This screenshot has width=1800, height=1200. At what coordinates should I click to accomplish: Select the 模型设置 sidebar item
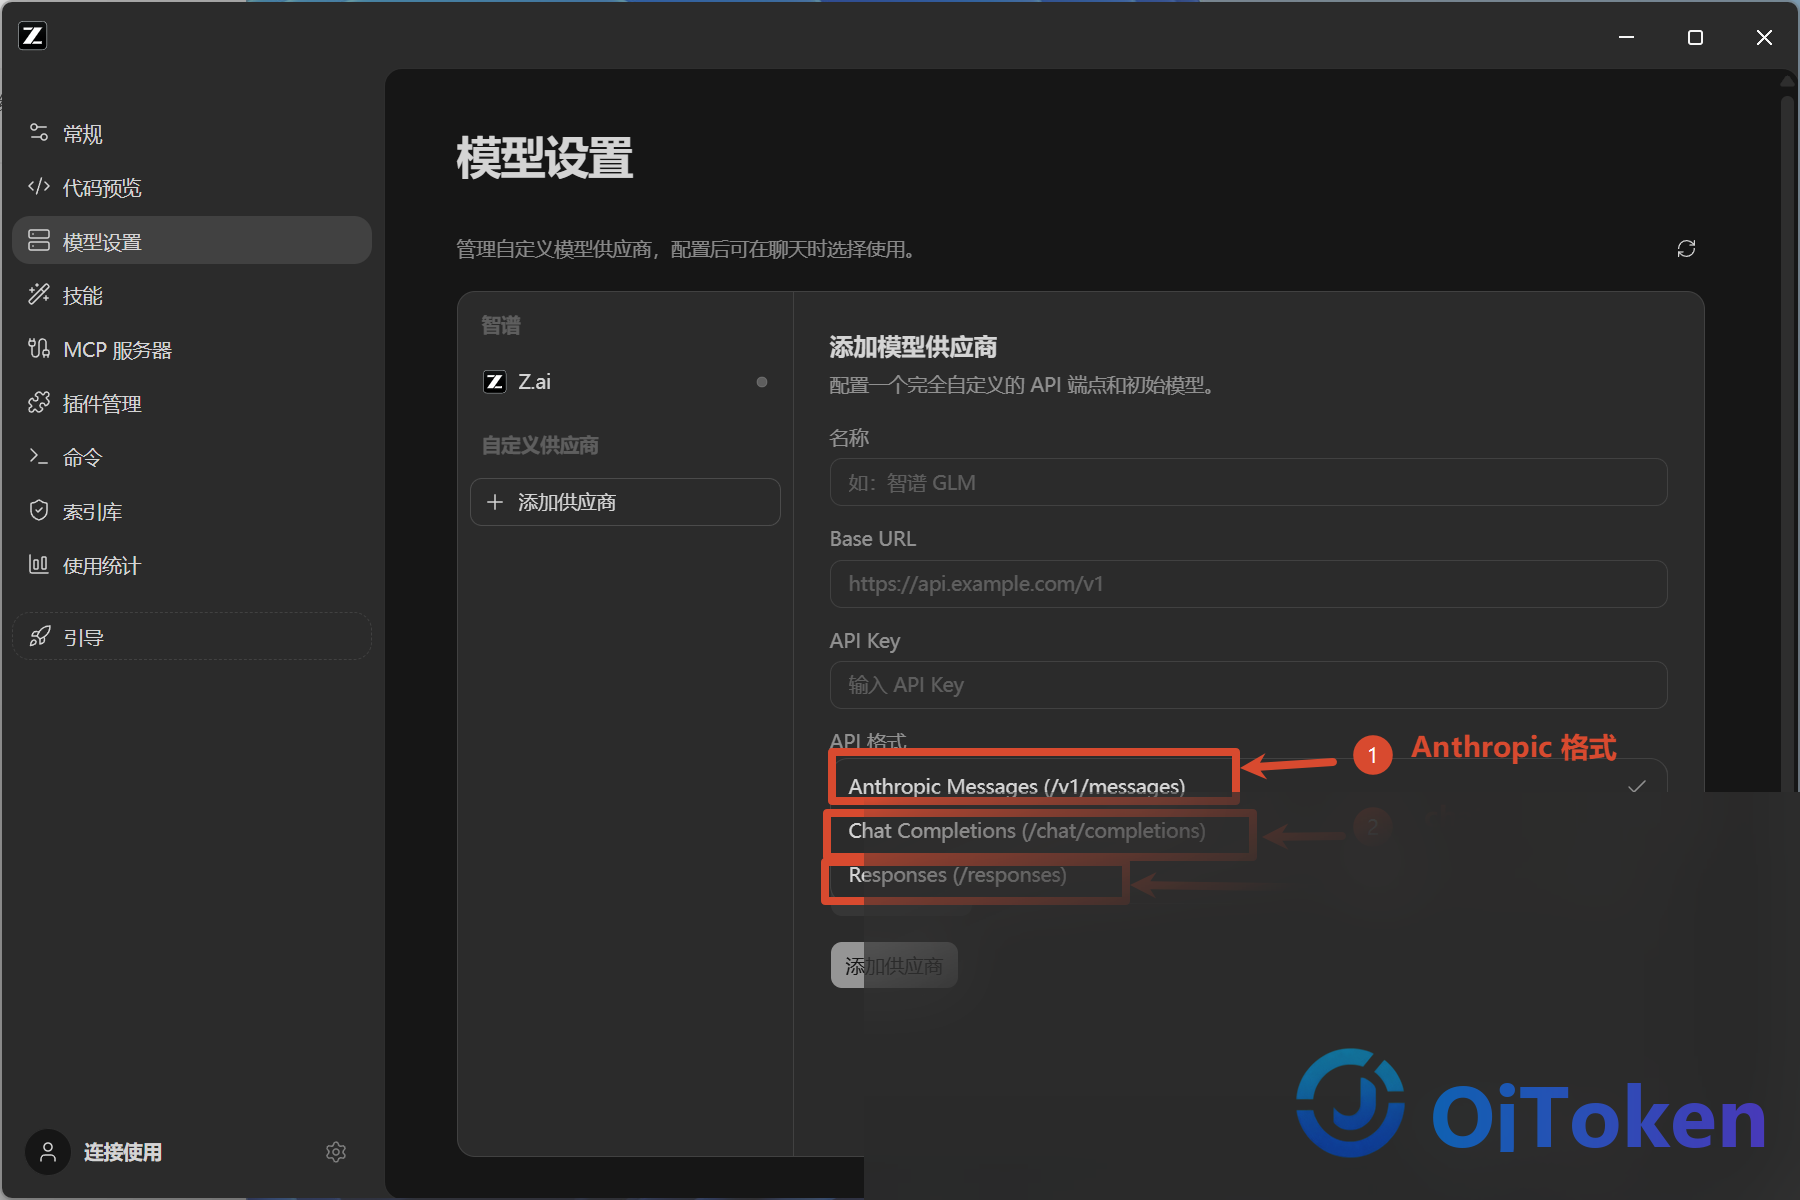pyautogui.click(x=192, y=241)
